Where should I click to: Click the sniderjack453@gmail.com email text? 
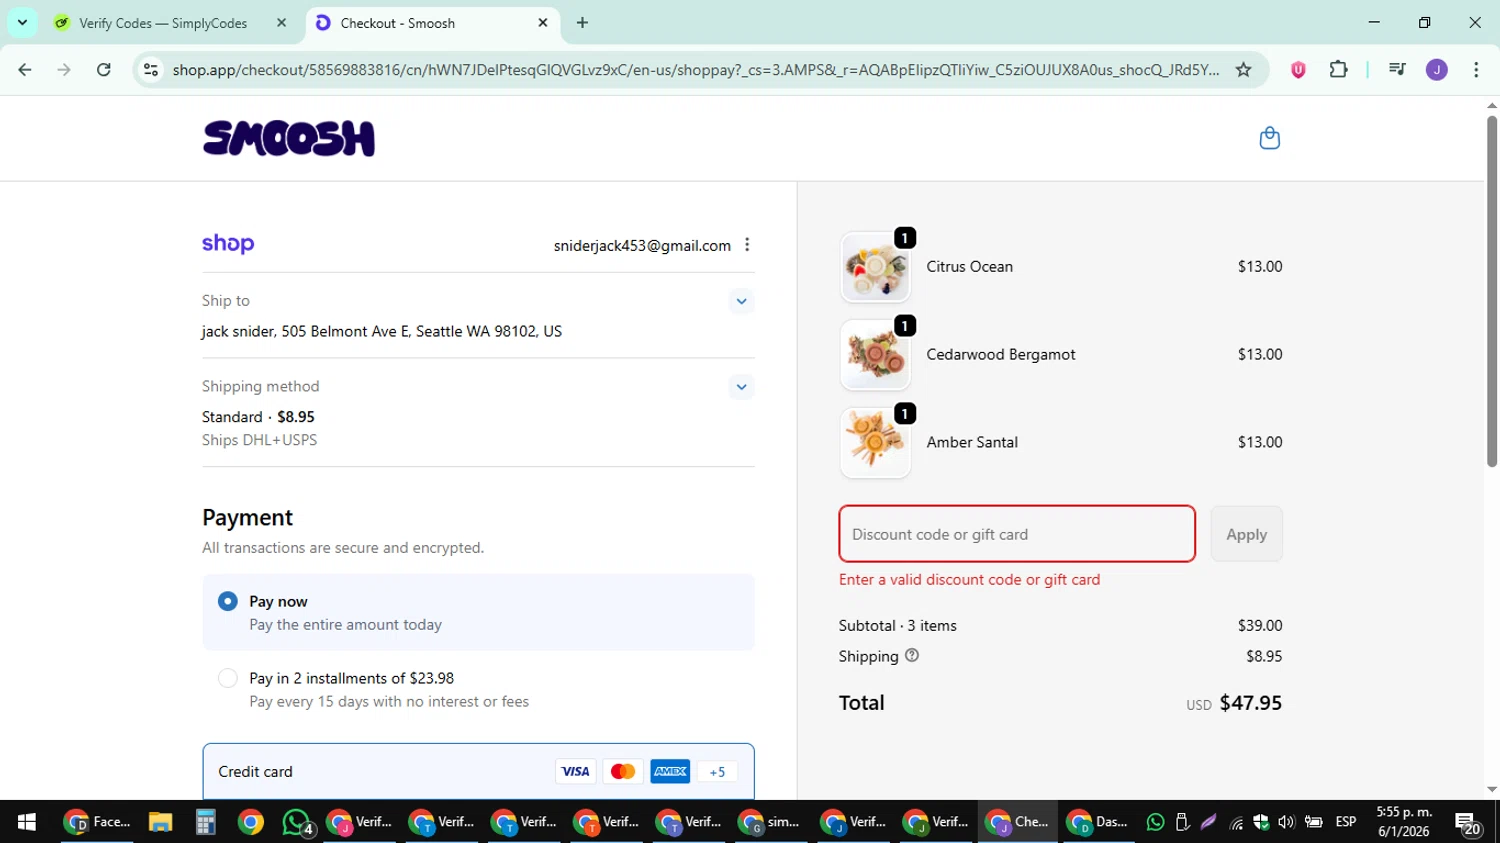click(642, 246)
